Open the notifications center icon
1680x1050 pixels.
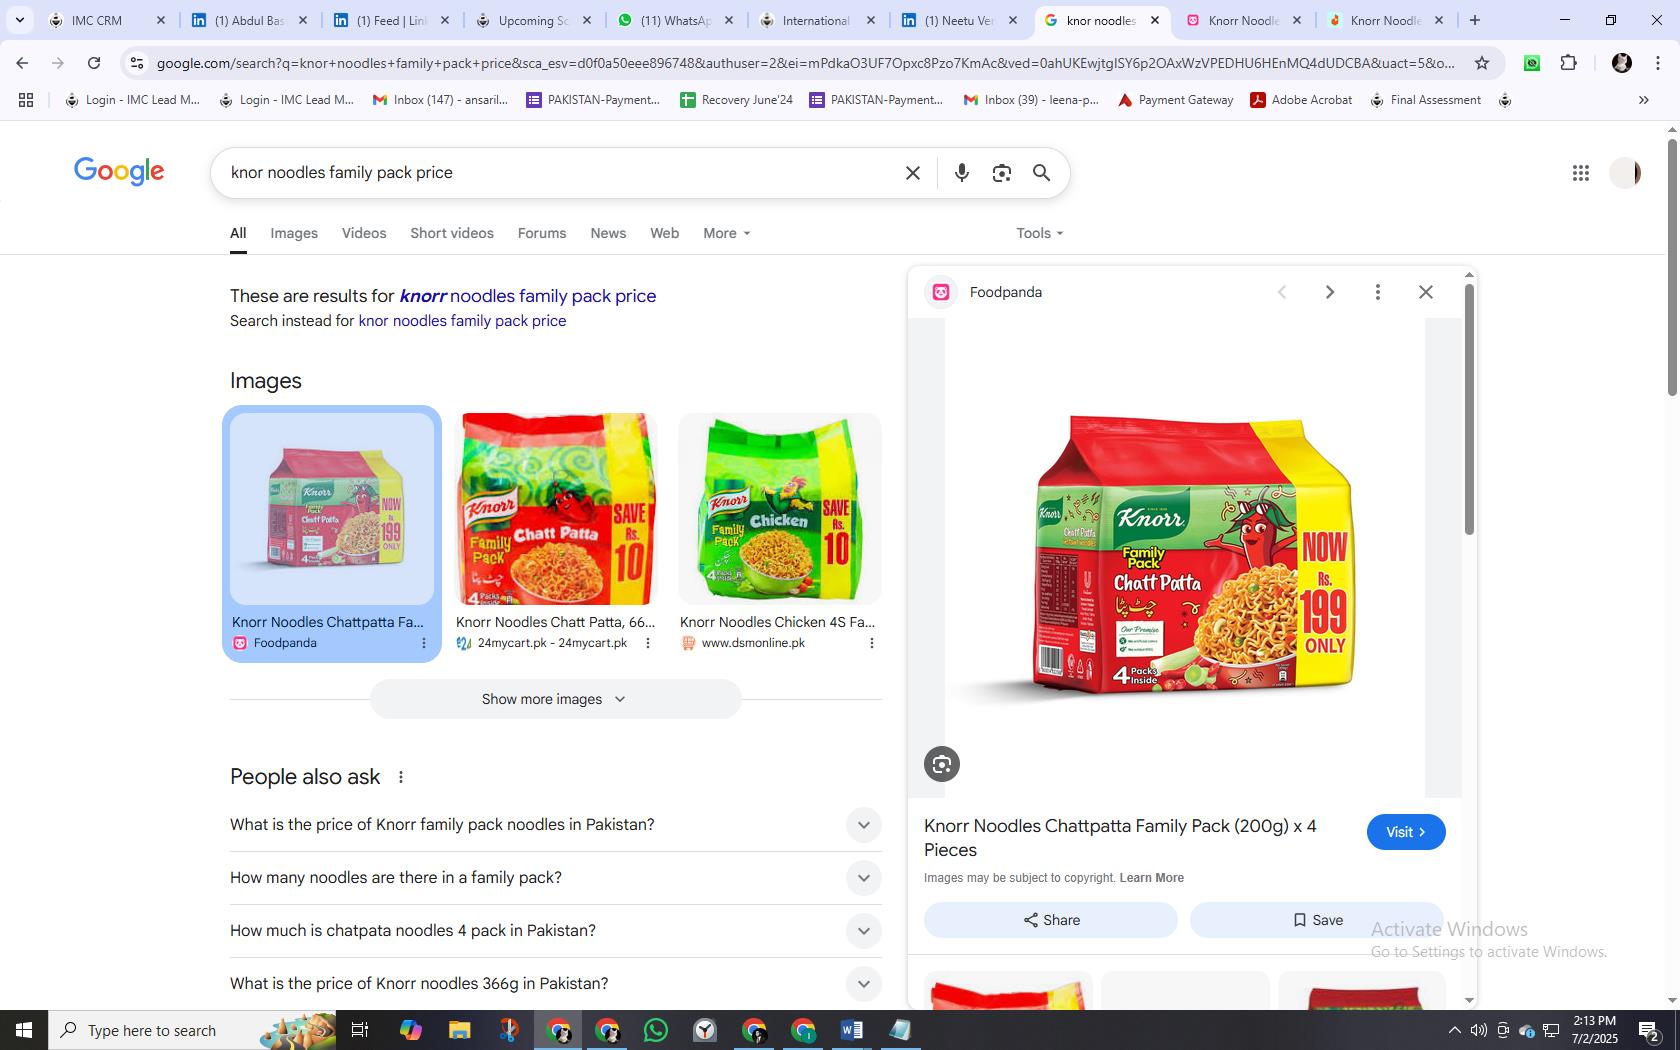(x=1650, y=1030)
